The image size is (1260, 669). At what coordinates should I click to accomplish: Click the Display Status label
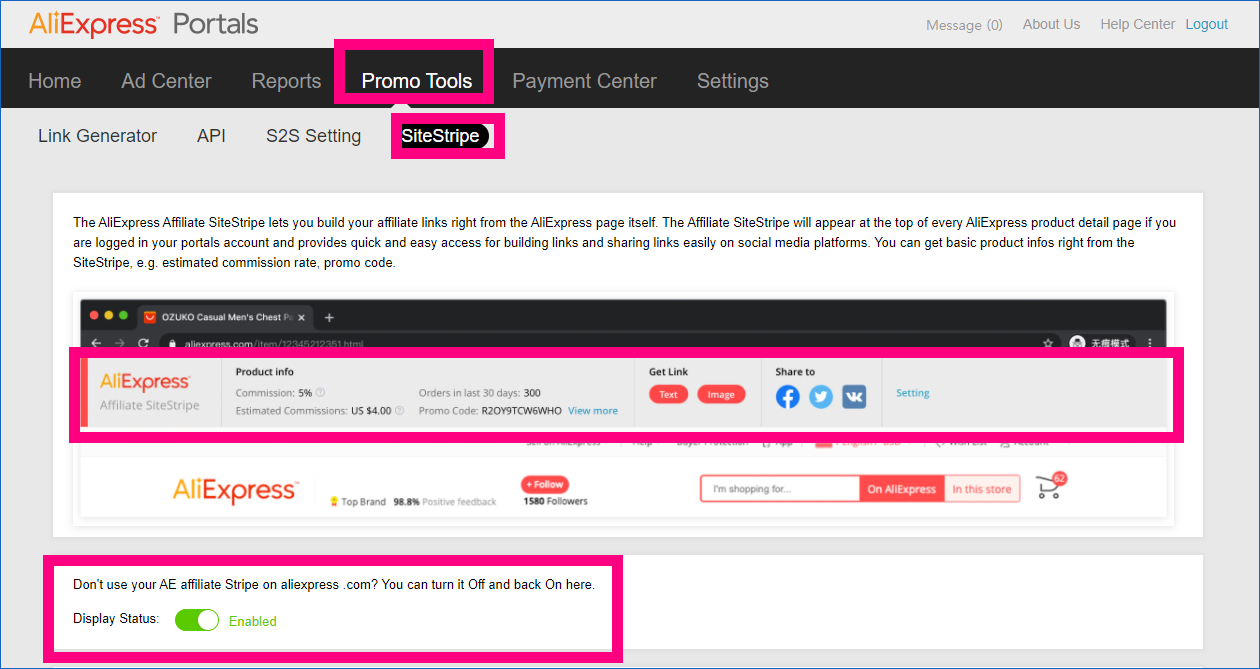[116, 619]
